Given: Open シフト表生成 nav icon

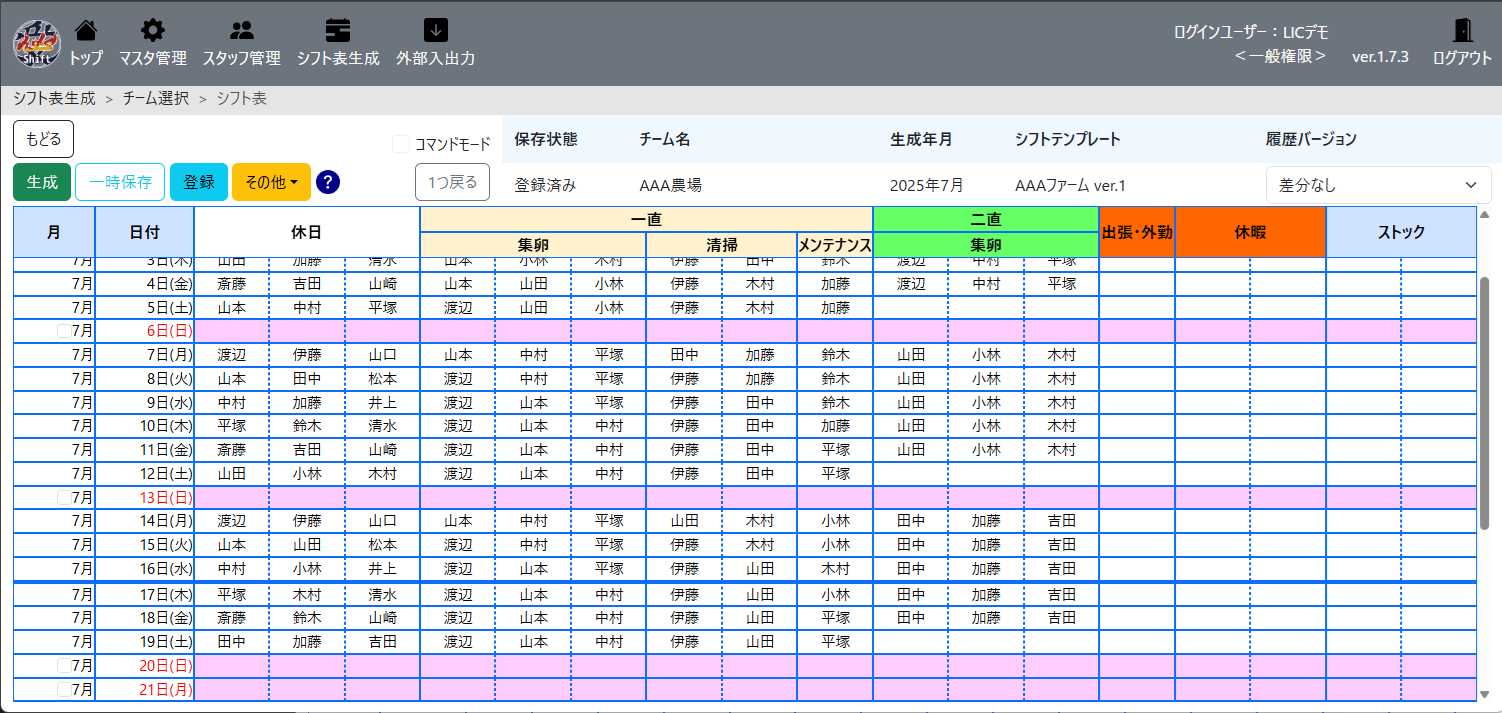Looking at the screenshot, I should (338, 29).
